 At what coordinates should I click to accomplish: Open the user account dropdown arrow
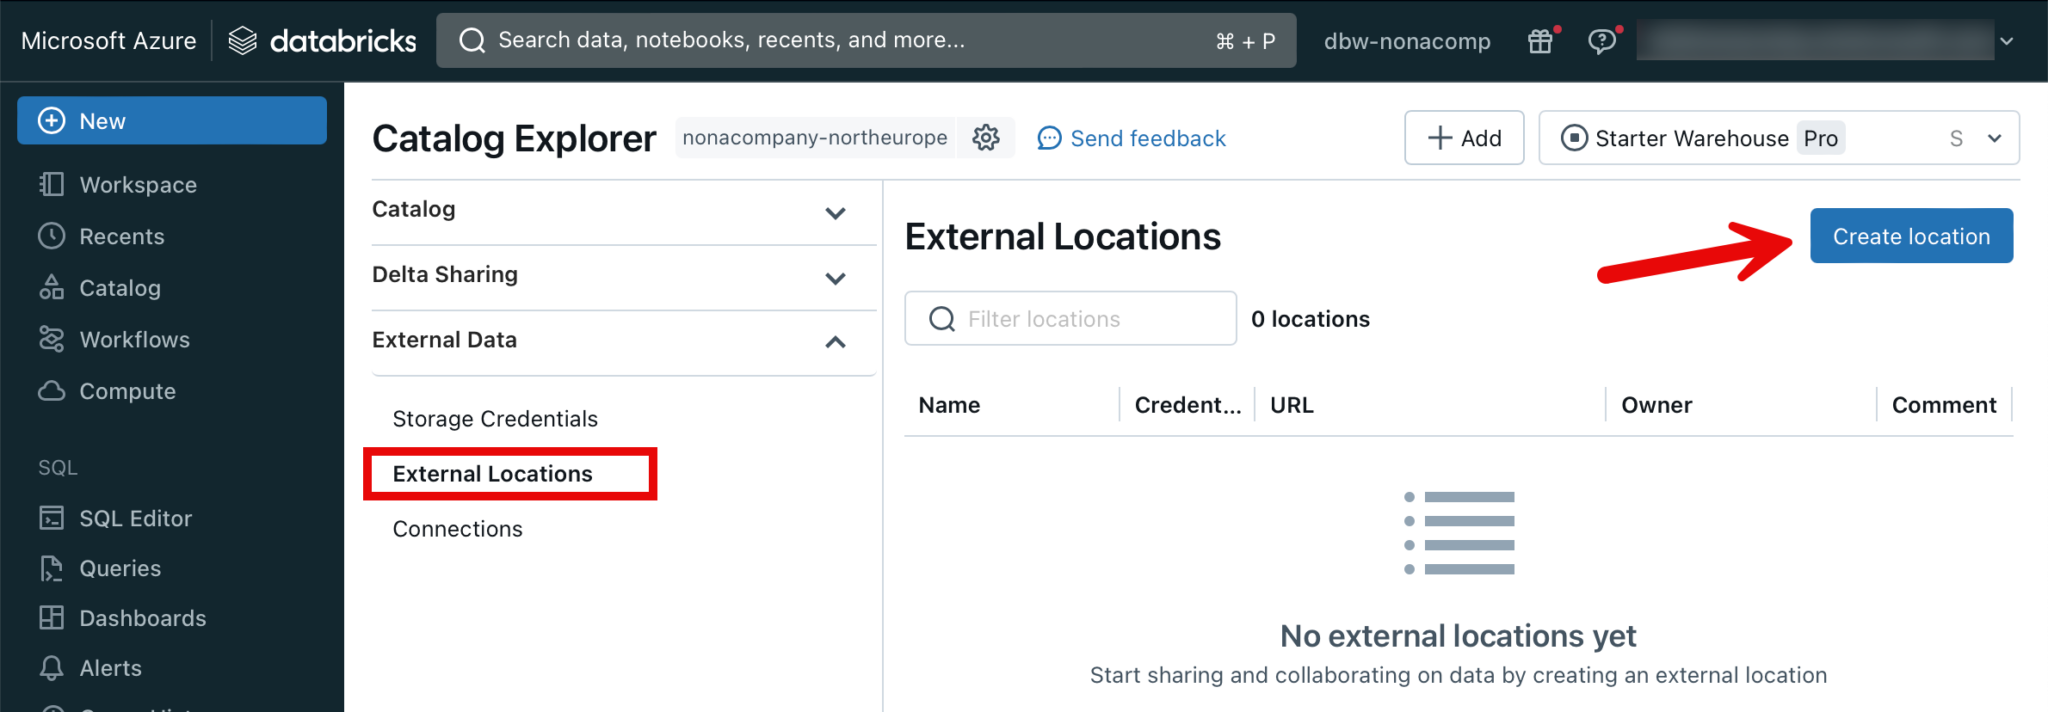pyautogui.click(x=2006, y=41)
